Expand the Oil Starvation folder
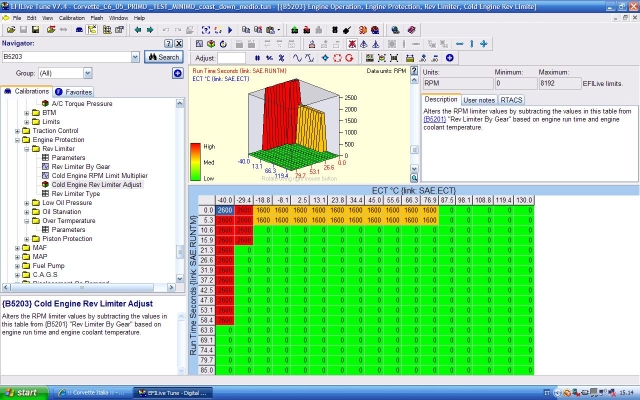Screen dimensions: 640x400 coord(27,212)
